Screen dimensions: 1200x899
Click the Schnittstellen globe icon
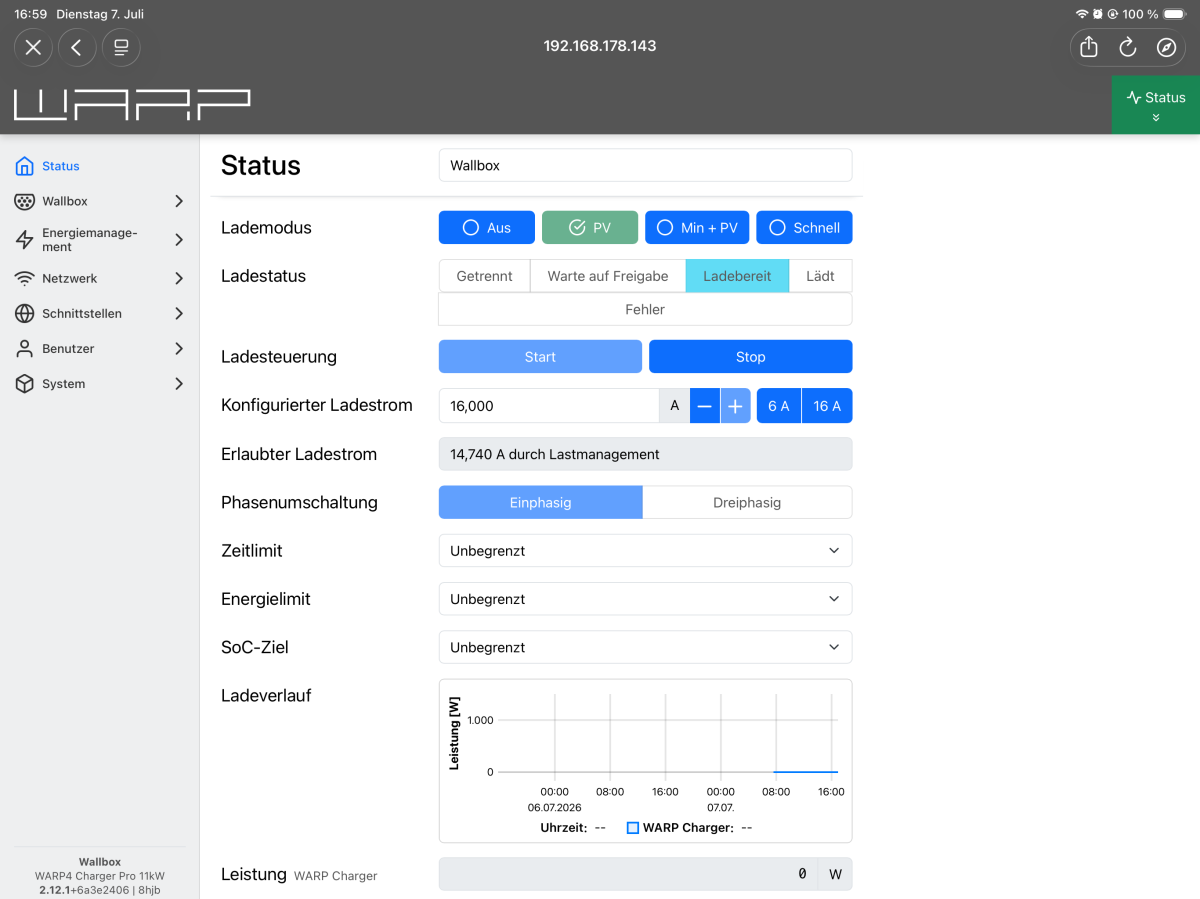click(x=25, y=313)
